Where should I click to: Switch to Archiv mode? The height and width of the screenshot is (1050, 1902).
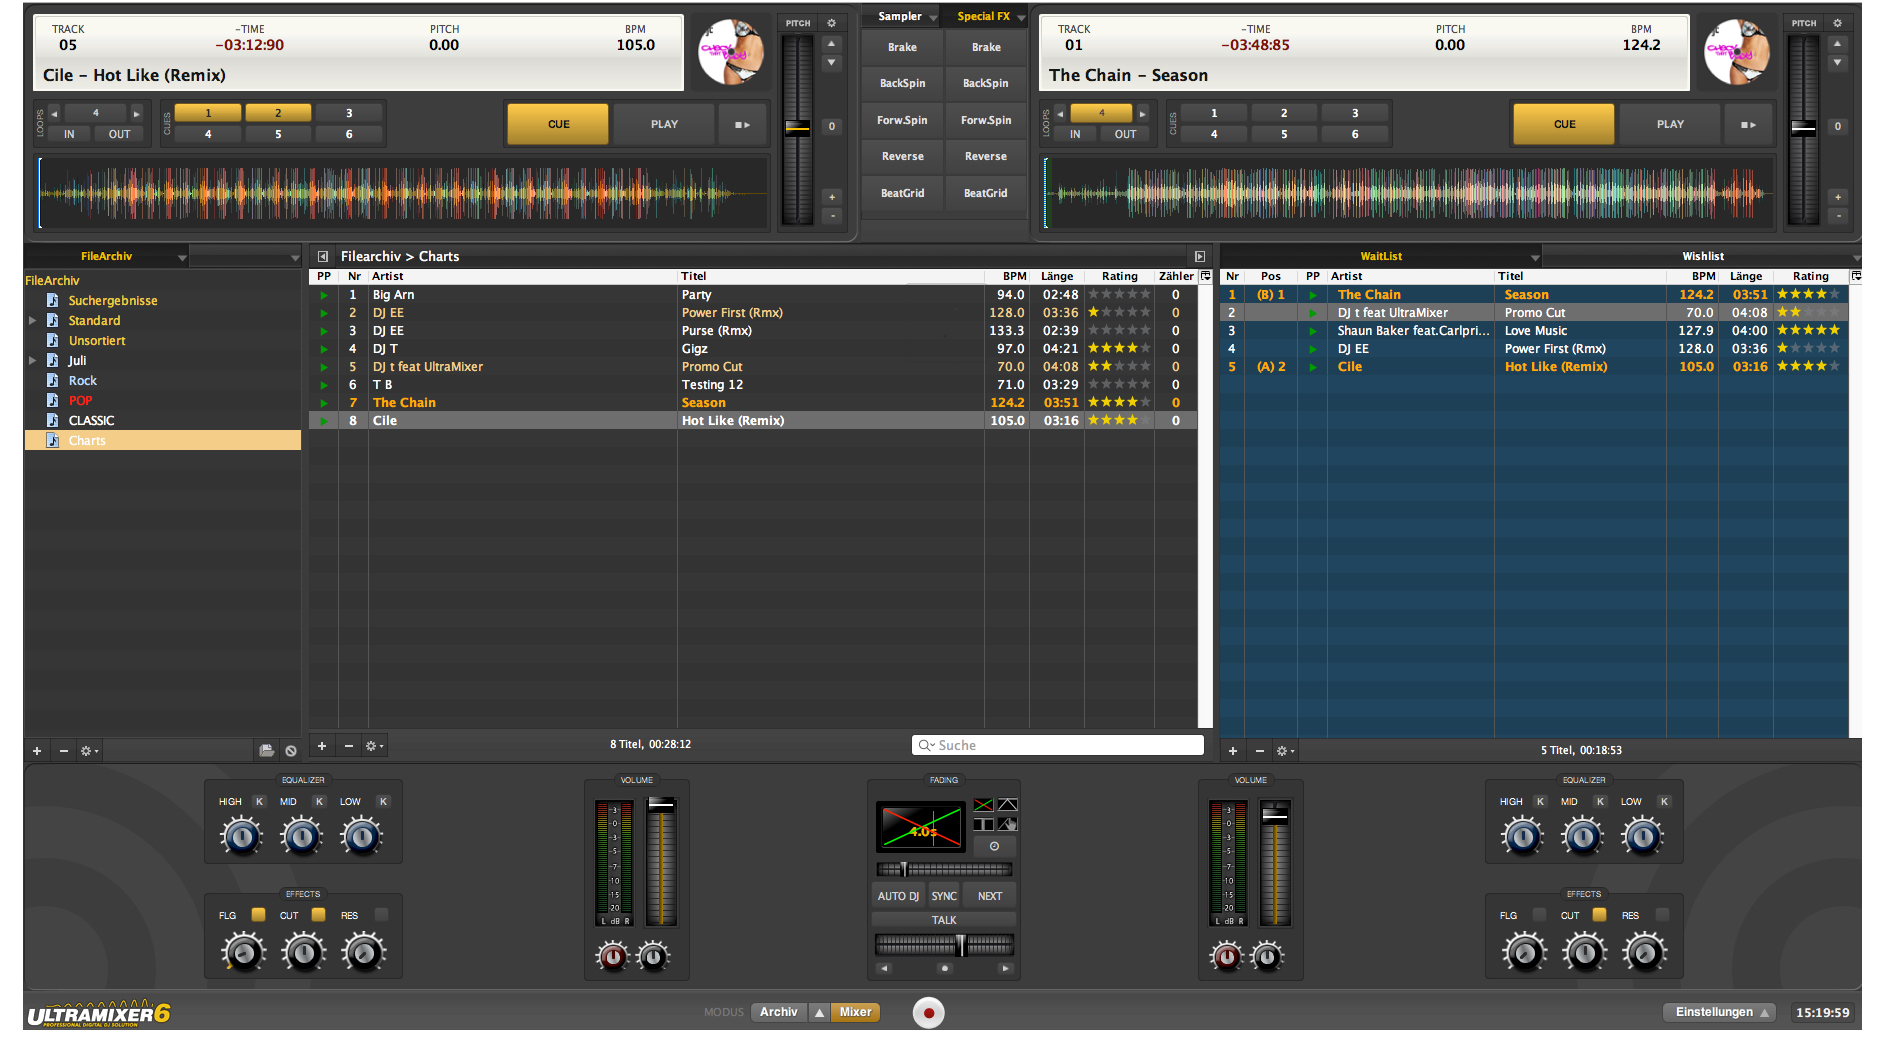778,1013
